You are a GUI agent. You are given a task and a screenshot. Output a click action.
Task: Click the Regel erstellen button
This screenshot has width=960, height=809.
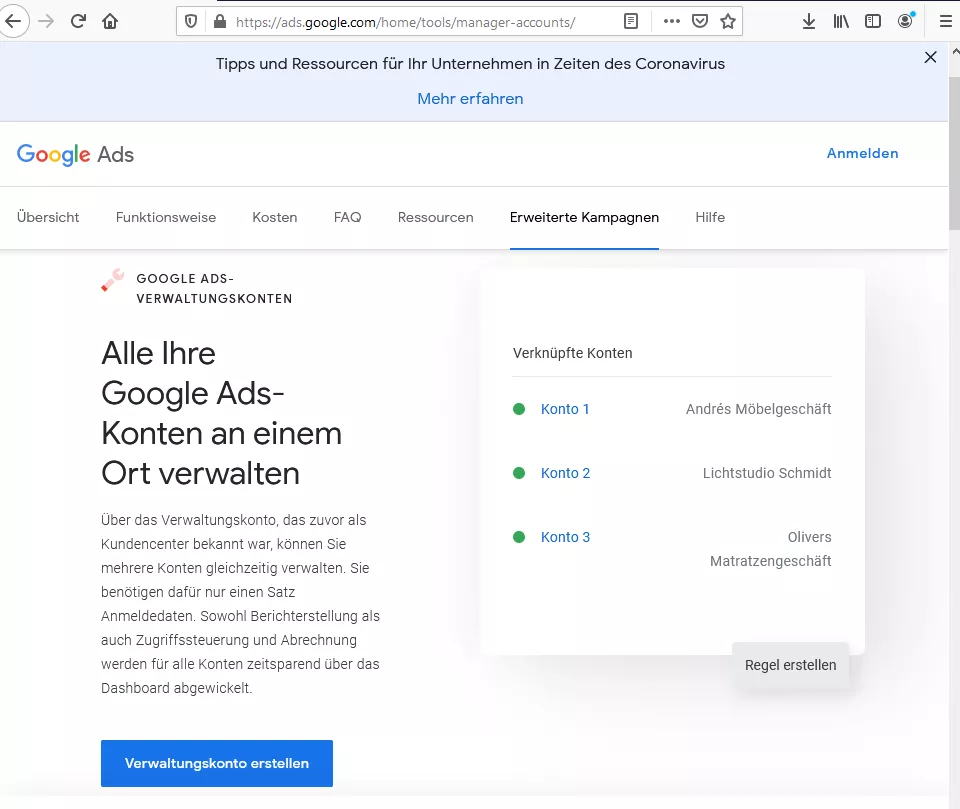pos(790,665)
